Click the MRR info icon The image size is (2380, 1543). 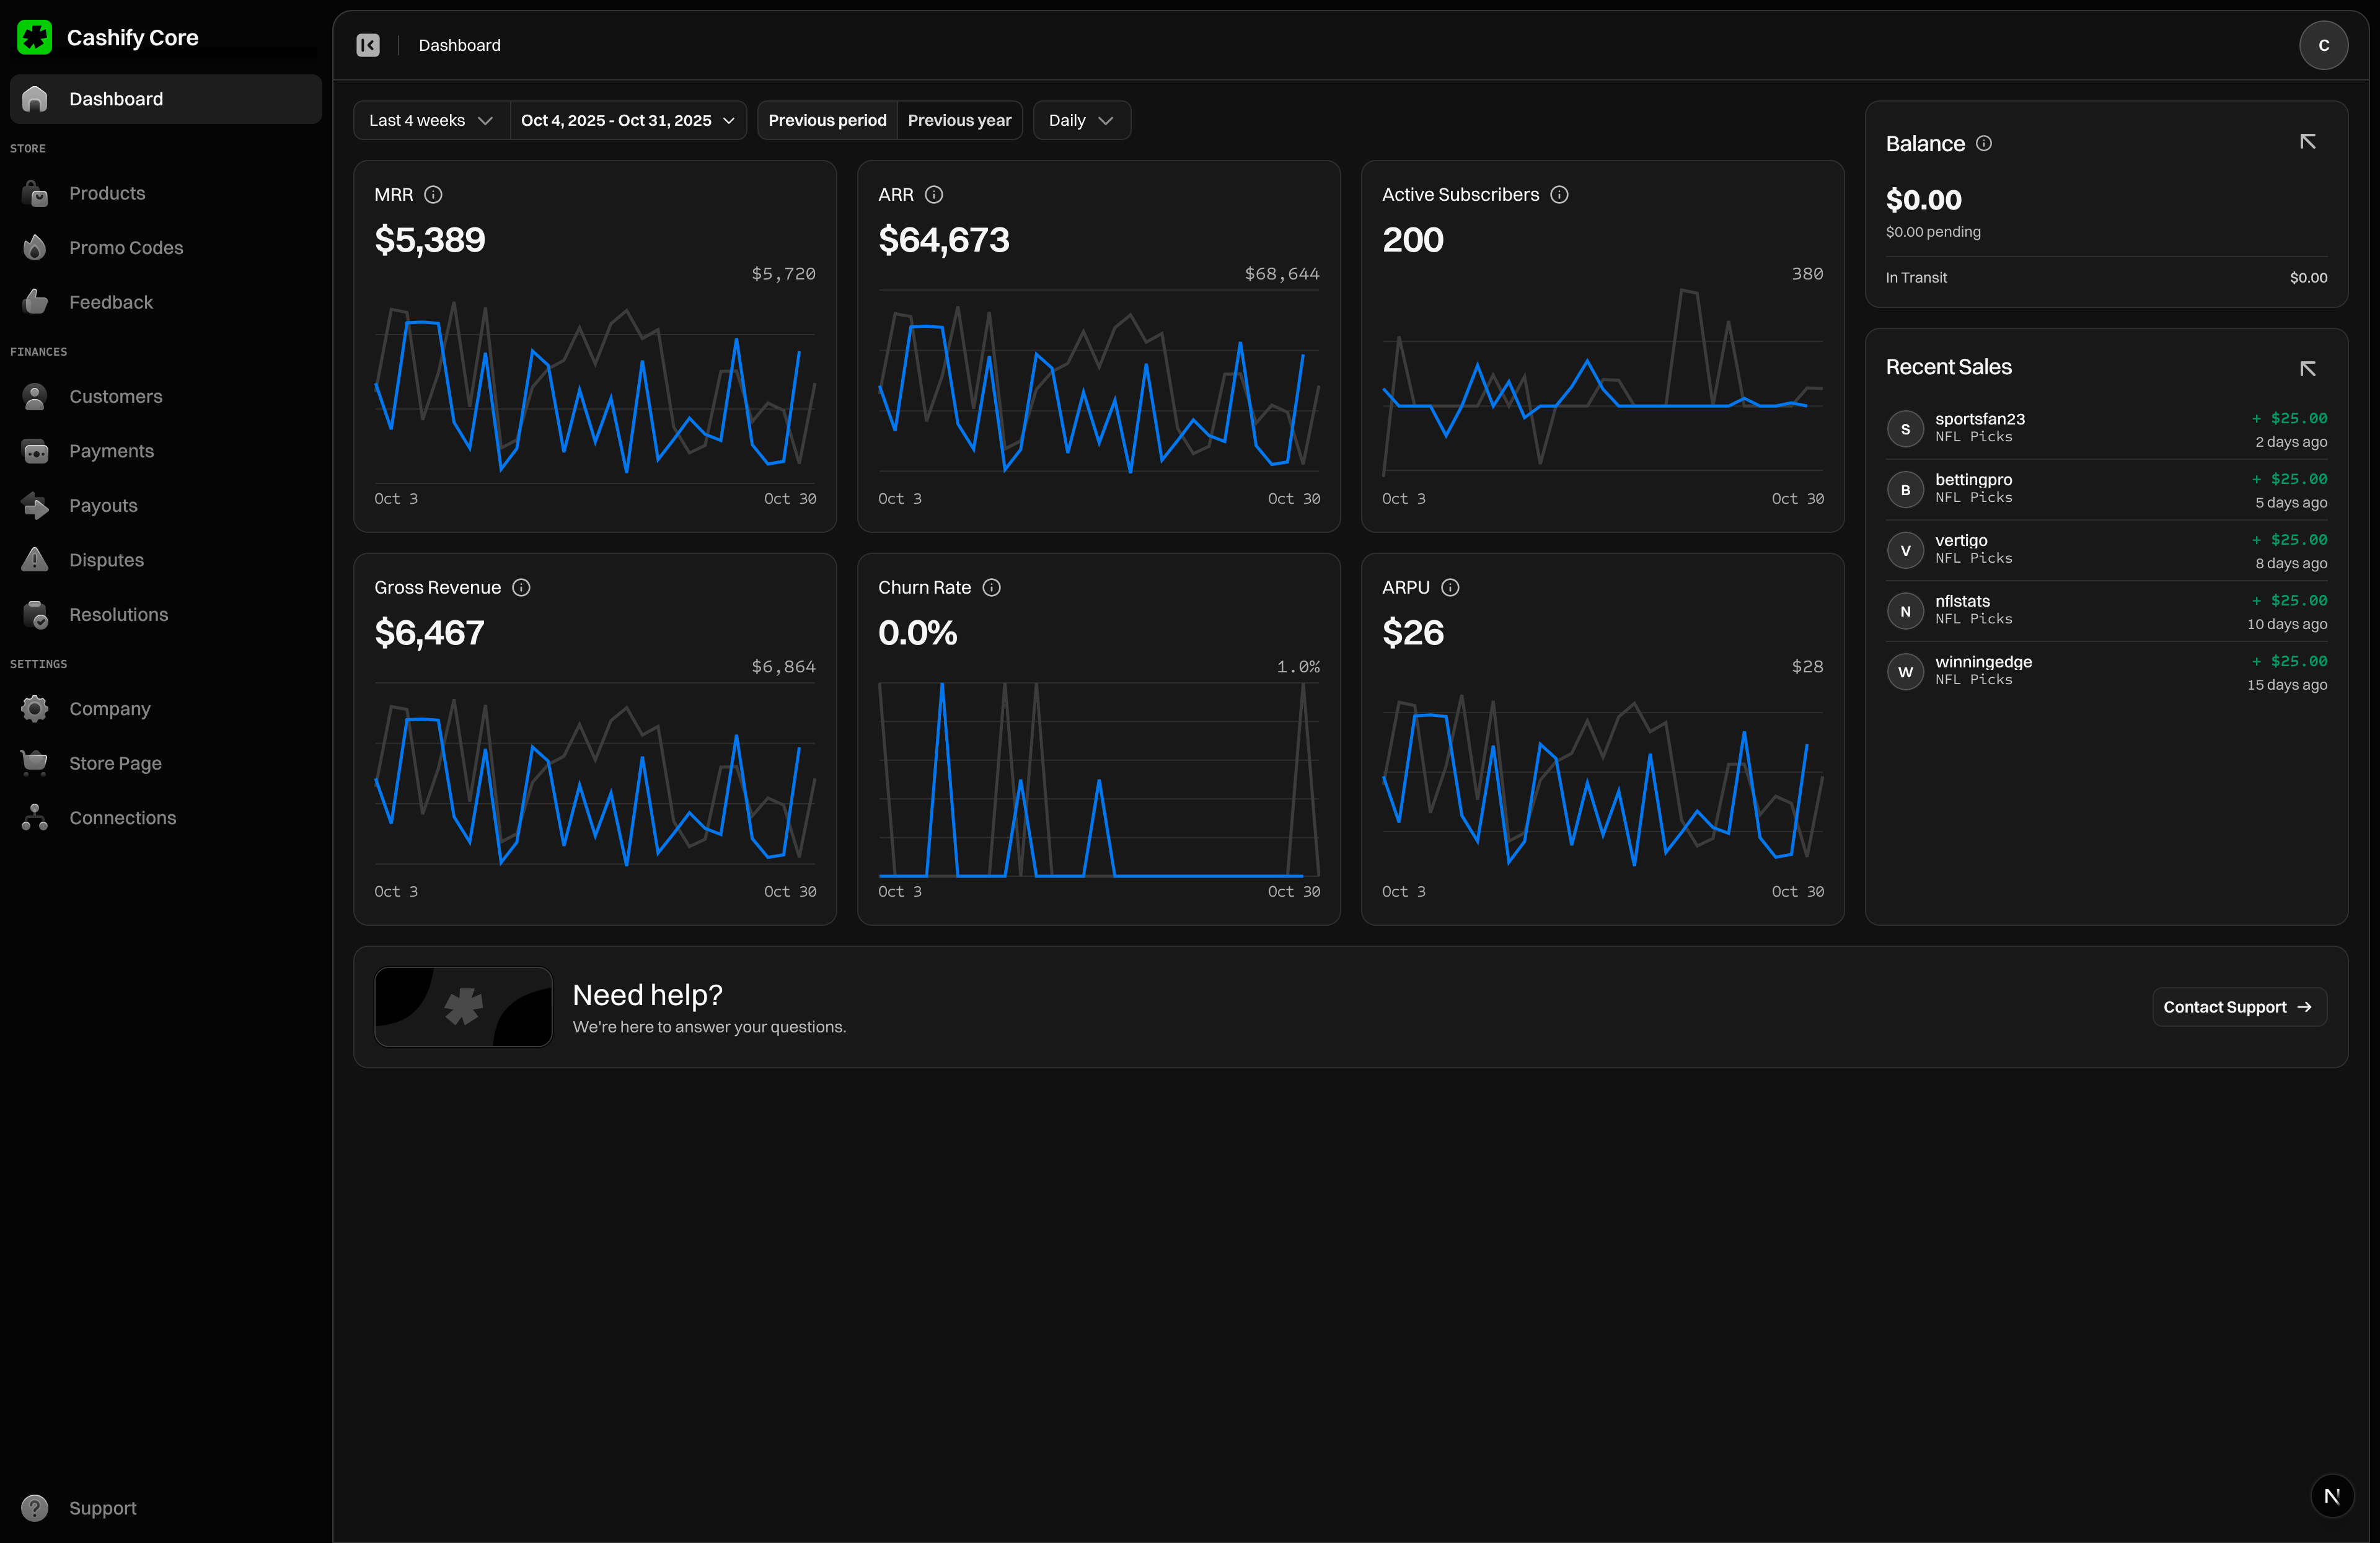pyautogui.click(x=433, y=195)
